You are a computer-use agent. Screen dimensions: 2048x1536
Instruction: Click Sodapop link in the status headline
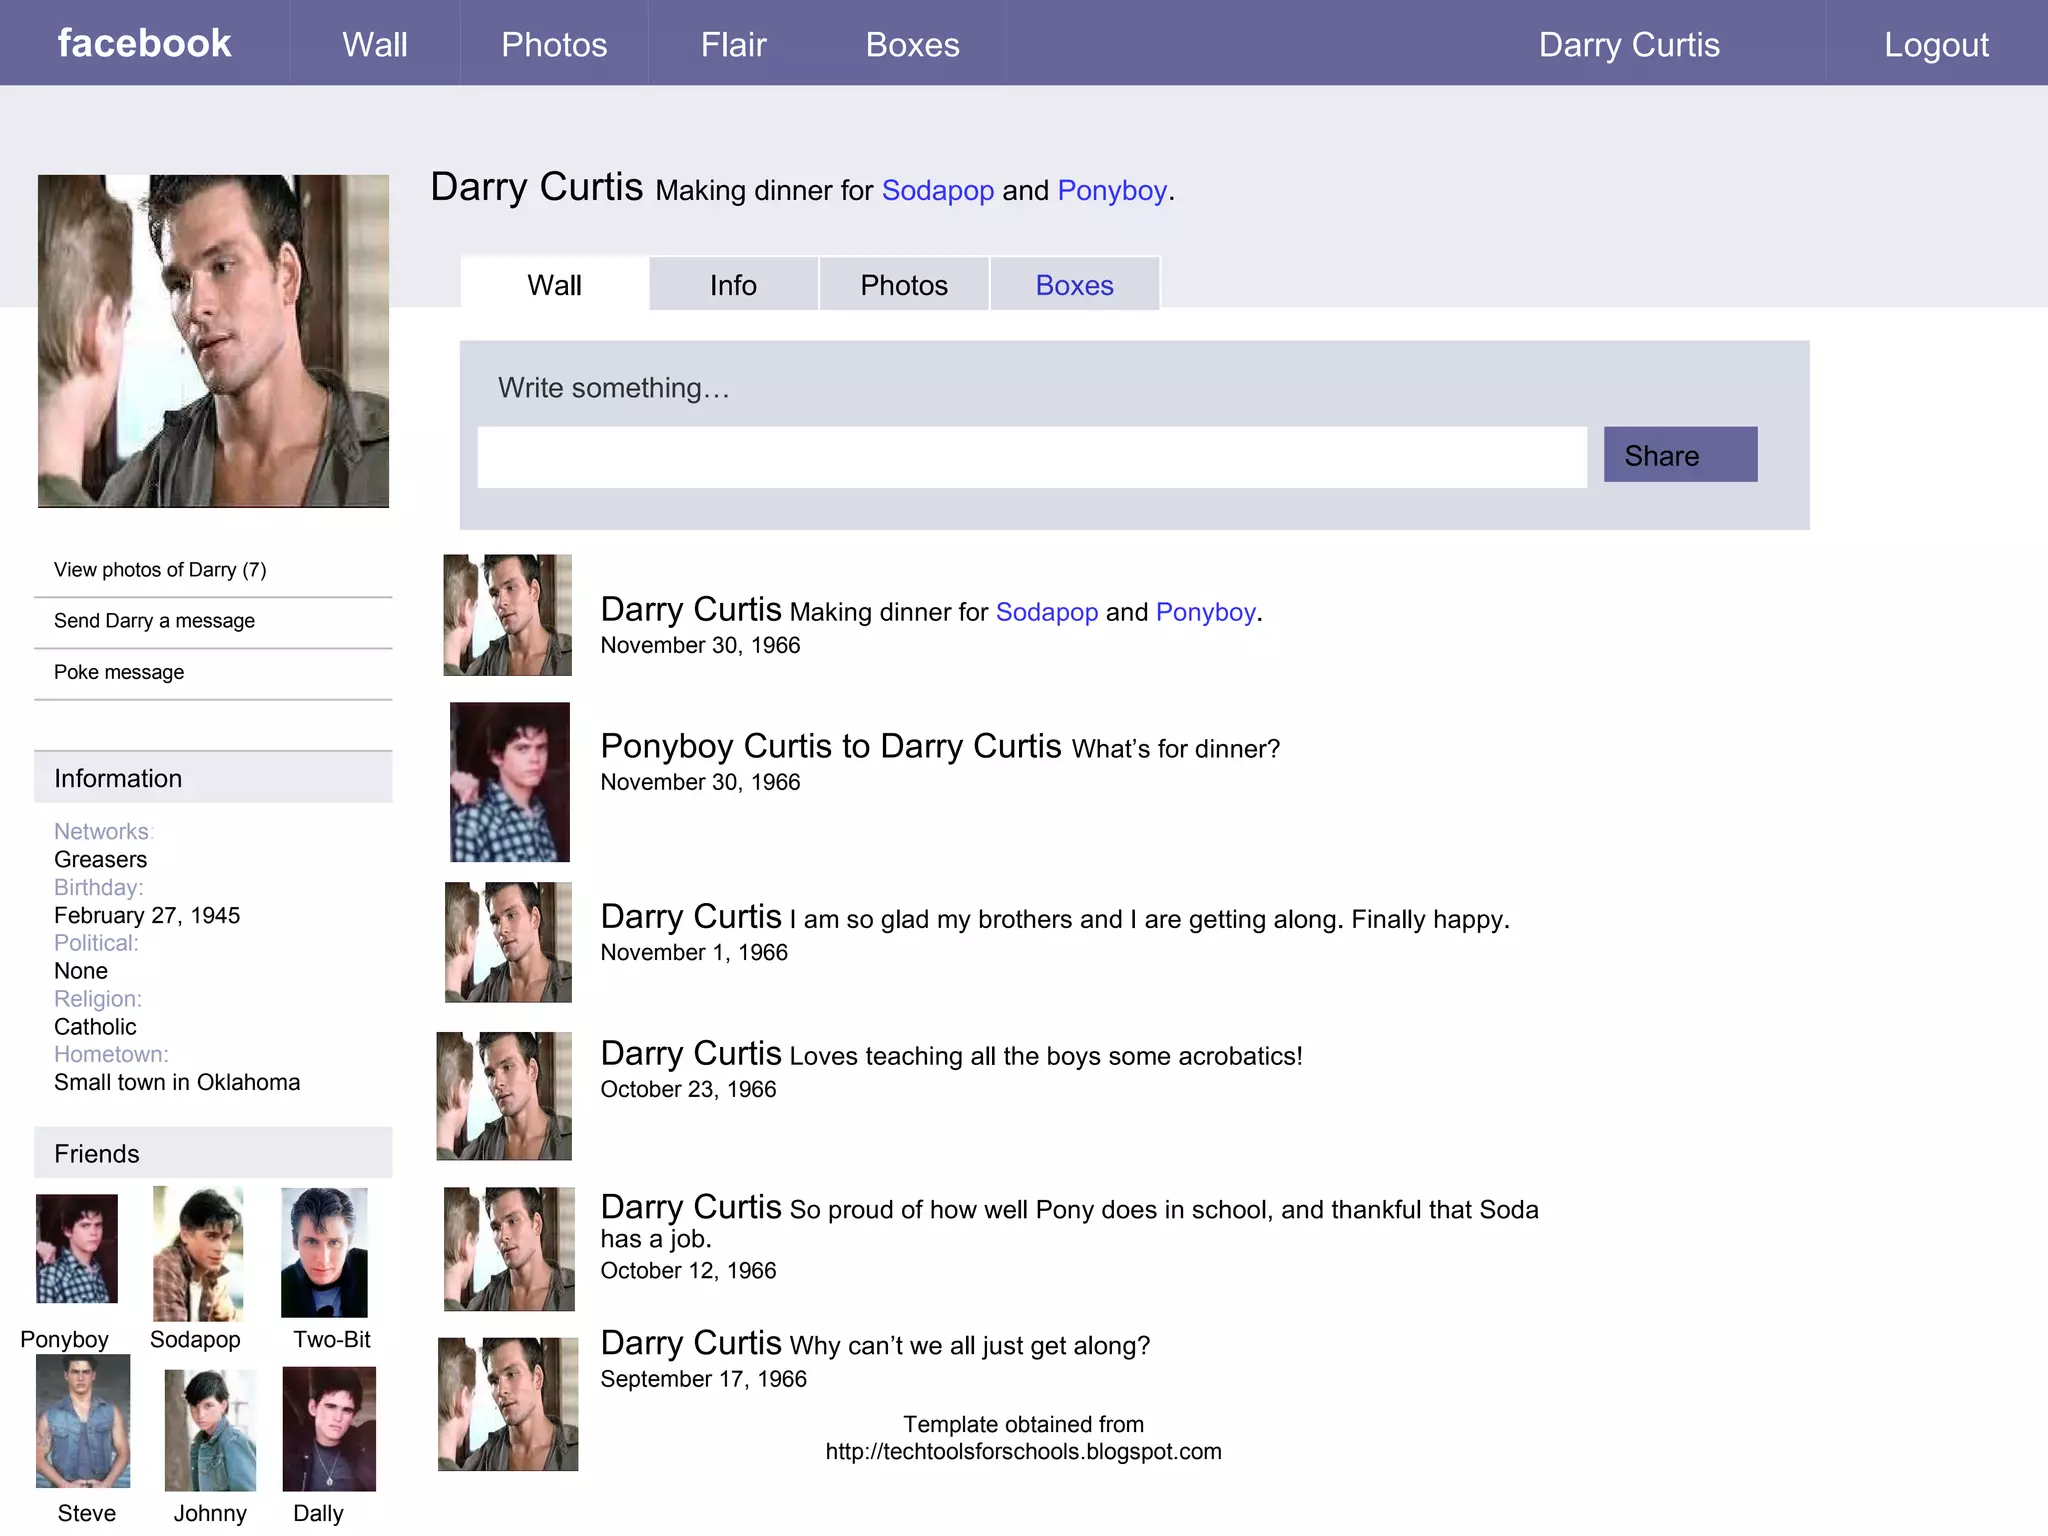pyautogui.click(x=937, y=190)
